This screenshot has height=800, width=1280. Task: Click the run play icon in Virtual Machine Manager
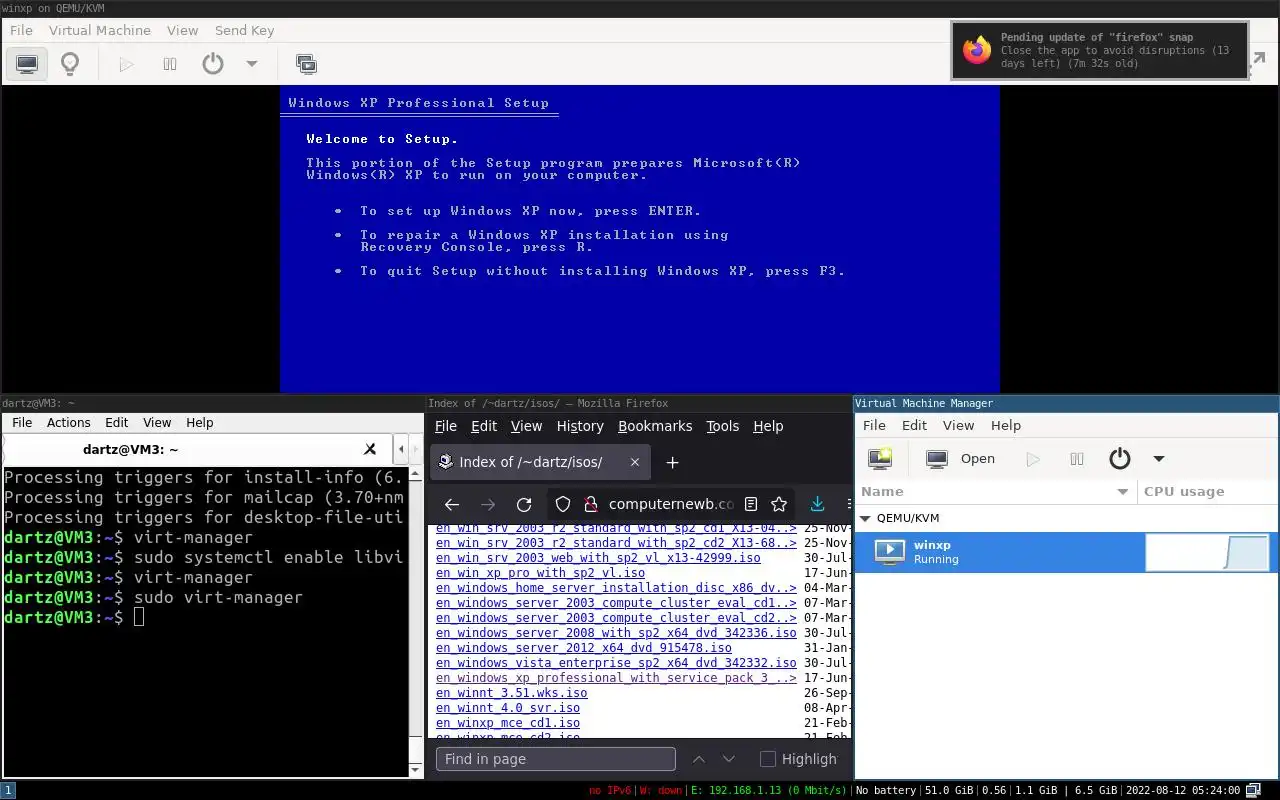(1033, 459)
